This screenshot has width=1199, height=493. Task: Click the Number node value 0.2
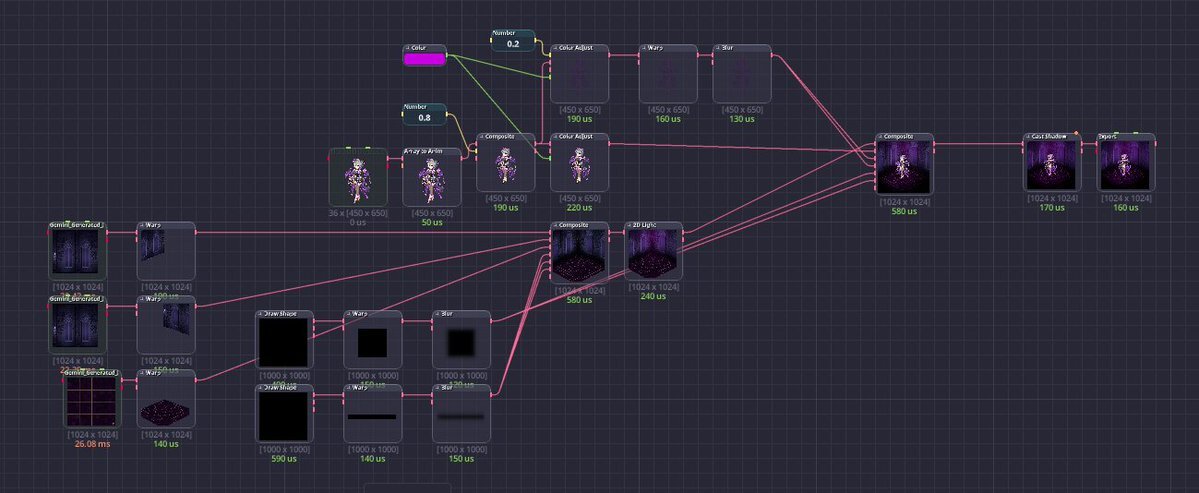click(513, 44)
